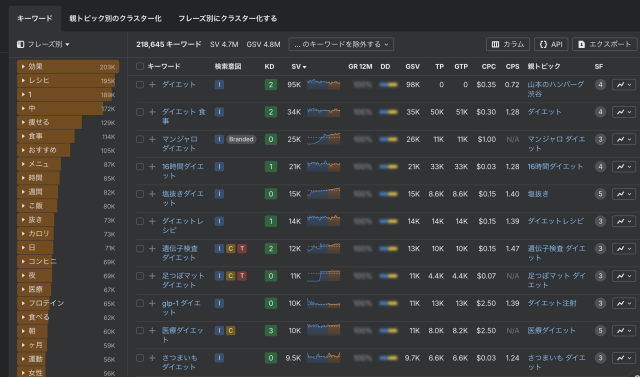
Task: Click エクスポート export button
Action: click(604, 44)
